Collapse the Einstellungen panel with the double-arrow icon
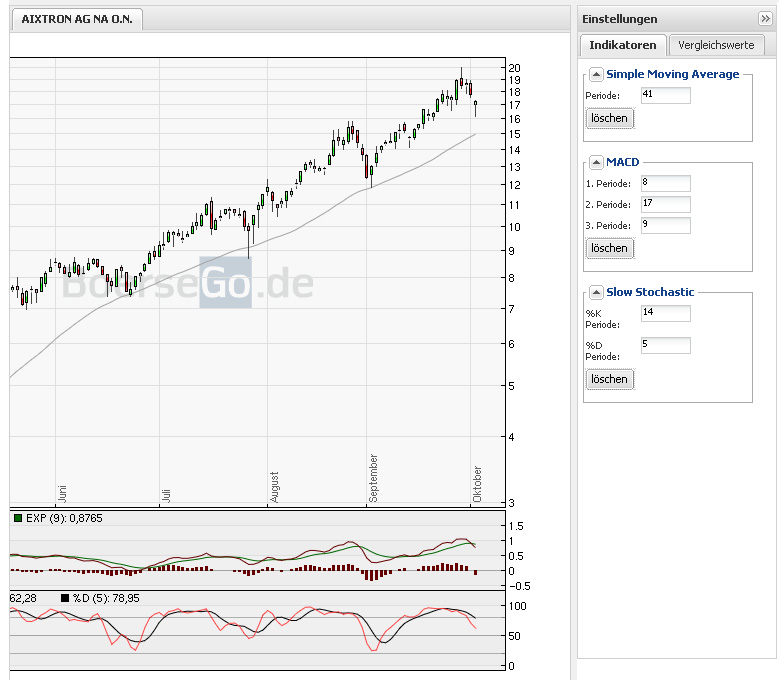 coord(765,19)
